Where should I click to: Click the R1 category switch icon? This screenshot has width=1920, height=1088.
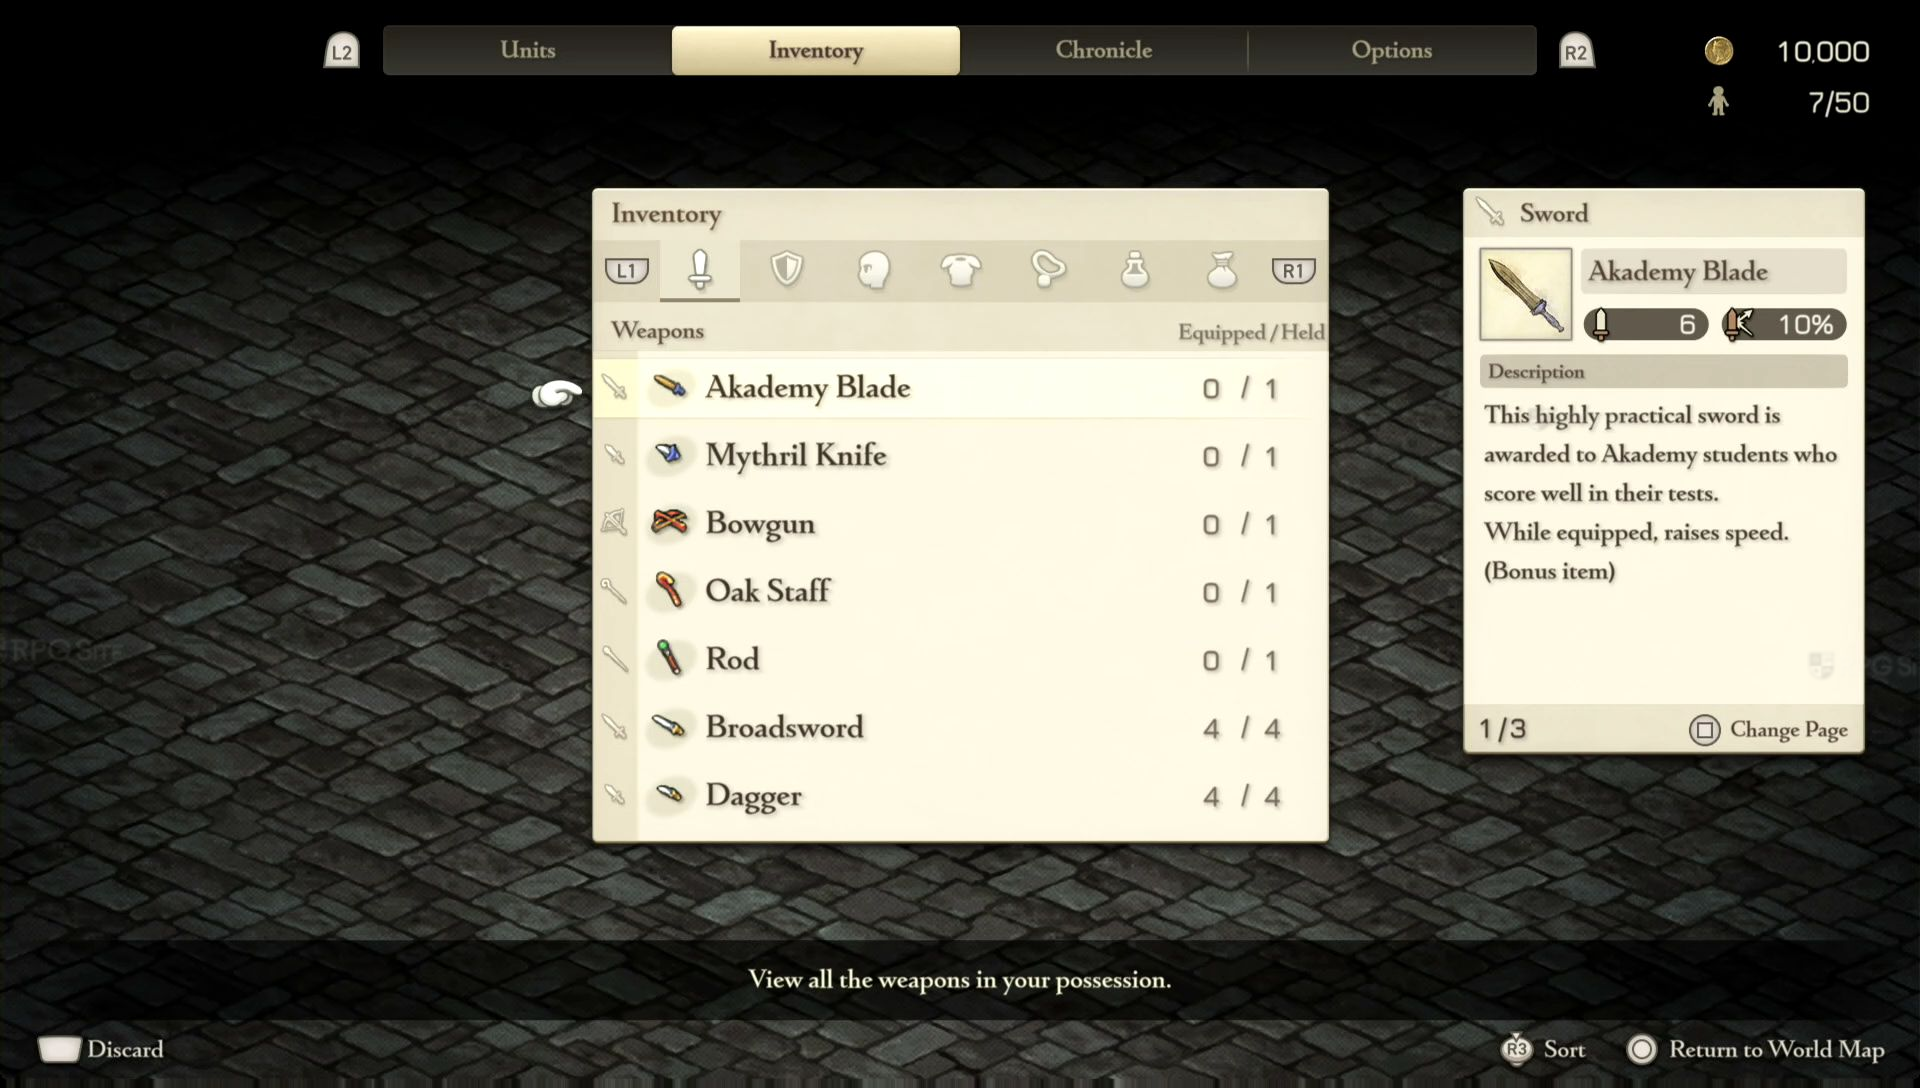[x=1293, y=270]
